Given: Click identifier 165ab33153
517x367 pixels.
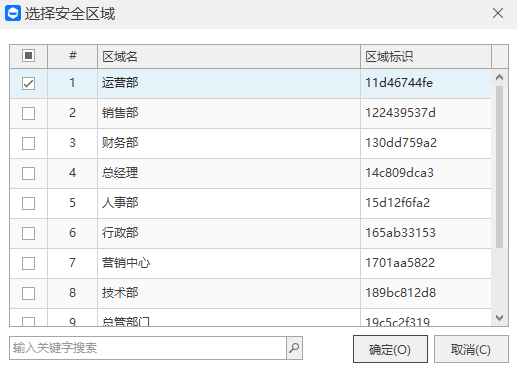Looking at the screenshot, I should 400,233.
